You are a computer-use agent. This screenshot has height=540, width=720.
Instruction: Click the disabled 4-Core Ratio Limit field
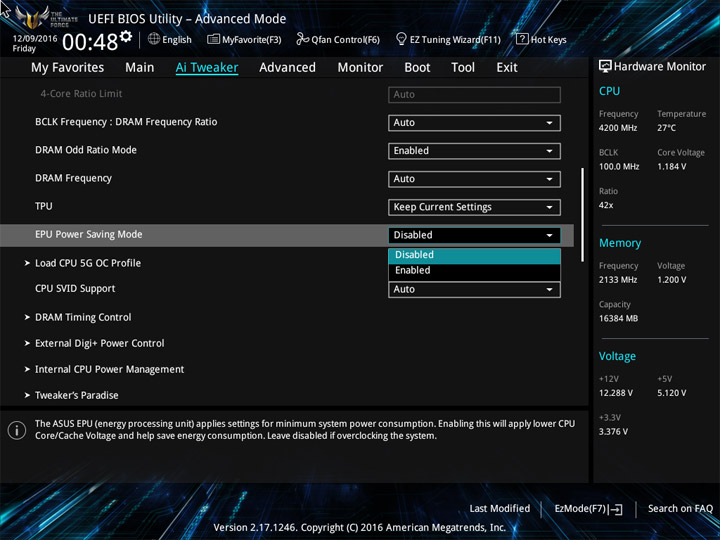point(474,95)
